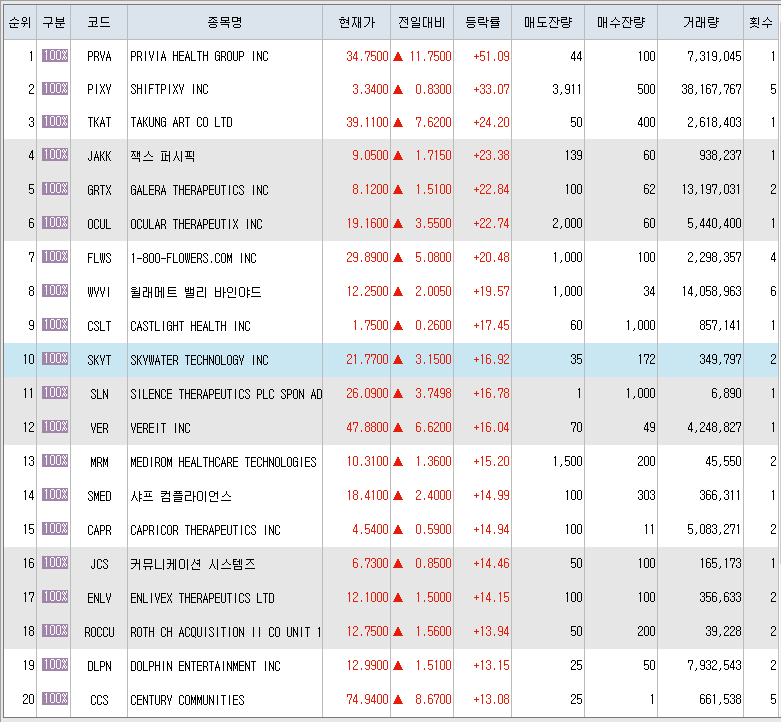Select the SKYWATER TECHNOLOGY INC stock name
Screen dimensions: 781x722
click(x=199, y=360)
